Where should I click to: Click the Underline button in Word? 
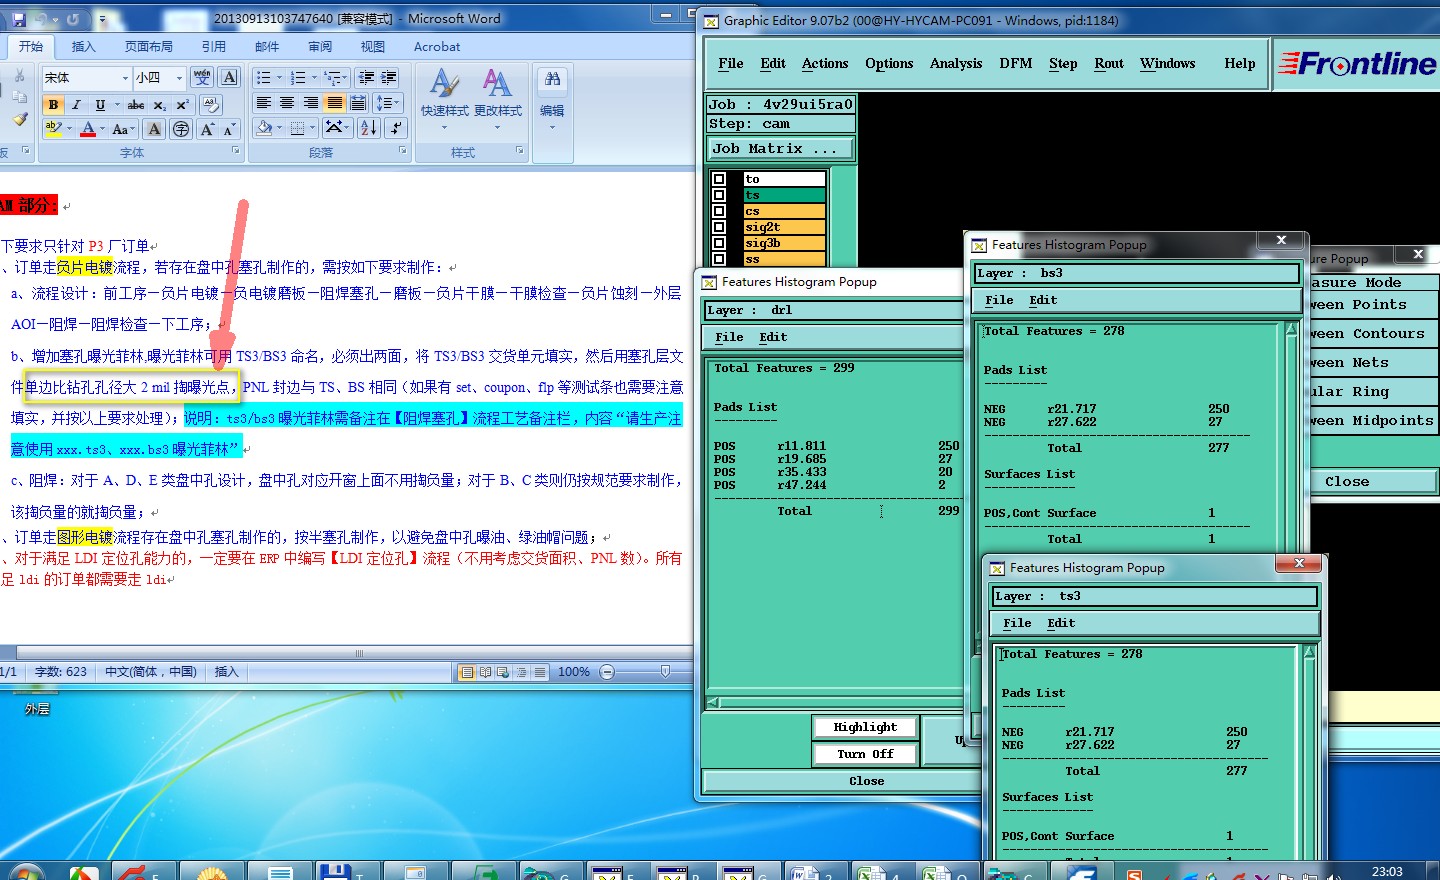click(100, 105)
